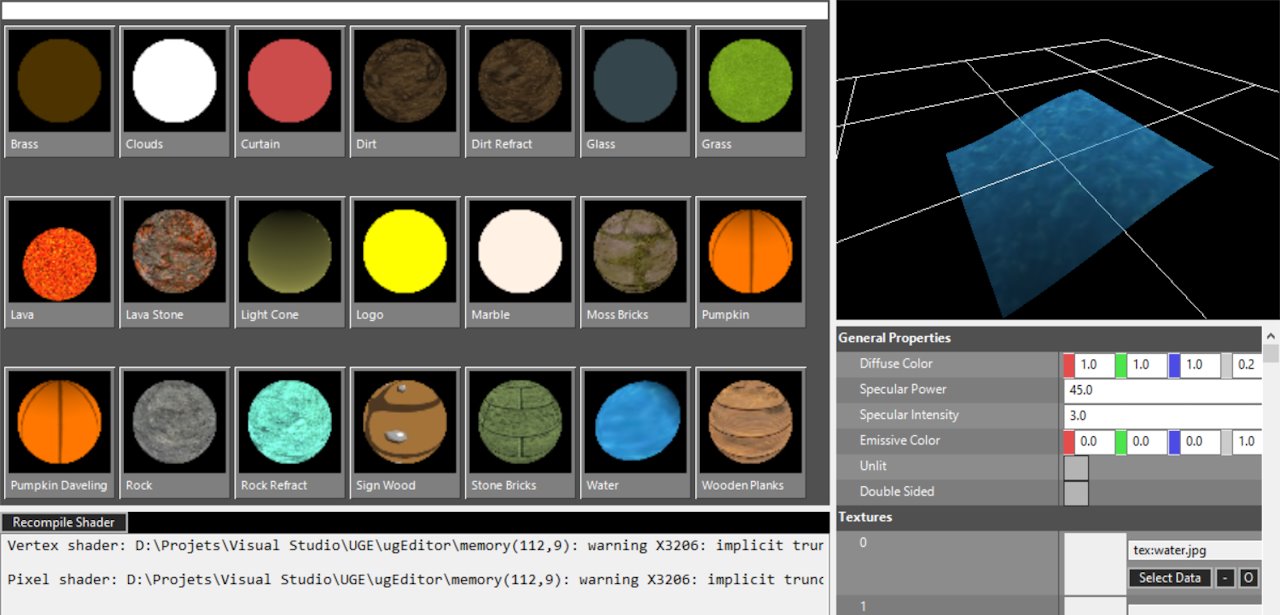Click the Pixel shader warning line
The height and width of the screenshot is (615, 1280).
pos(416,580)
